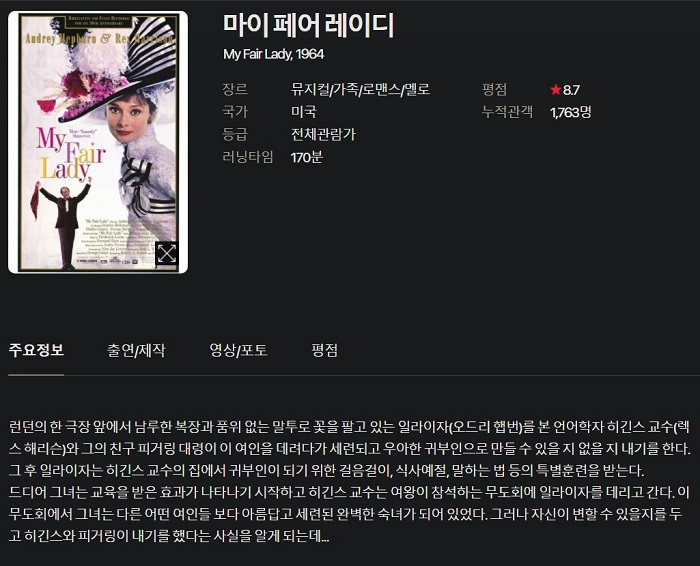Viewport: 700px width, 566px height.
Task: Click the 누적관객 label
Action: 507,112
